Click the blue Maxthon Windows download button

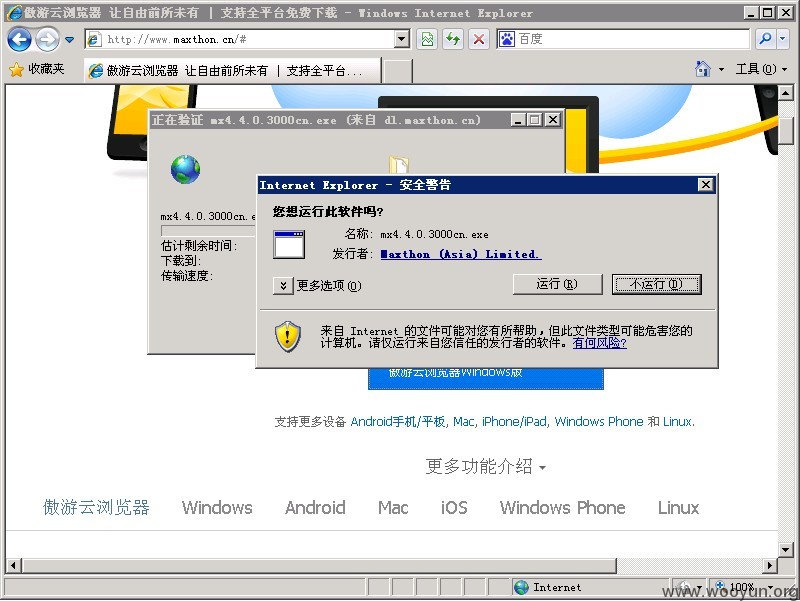point(486,378)
